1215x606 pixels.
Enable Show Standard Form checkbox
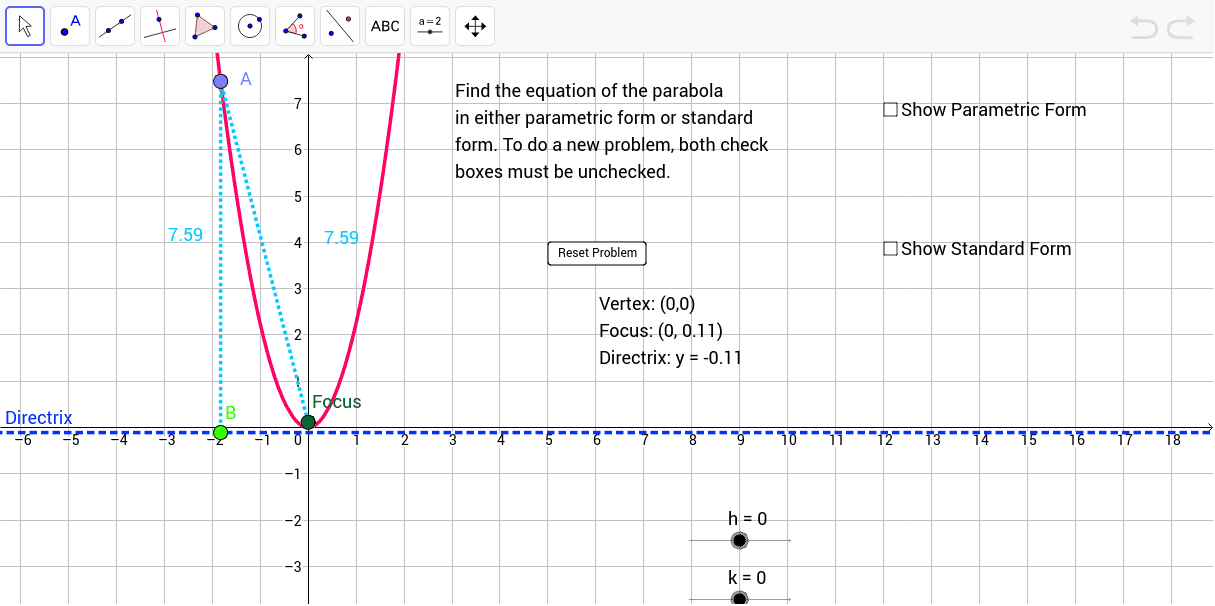pyautogui.click(x=890, y=249)
